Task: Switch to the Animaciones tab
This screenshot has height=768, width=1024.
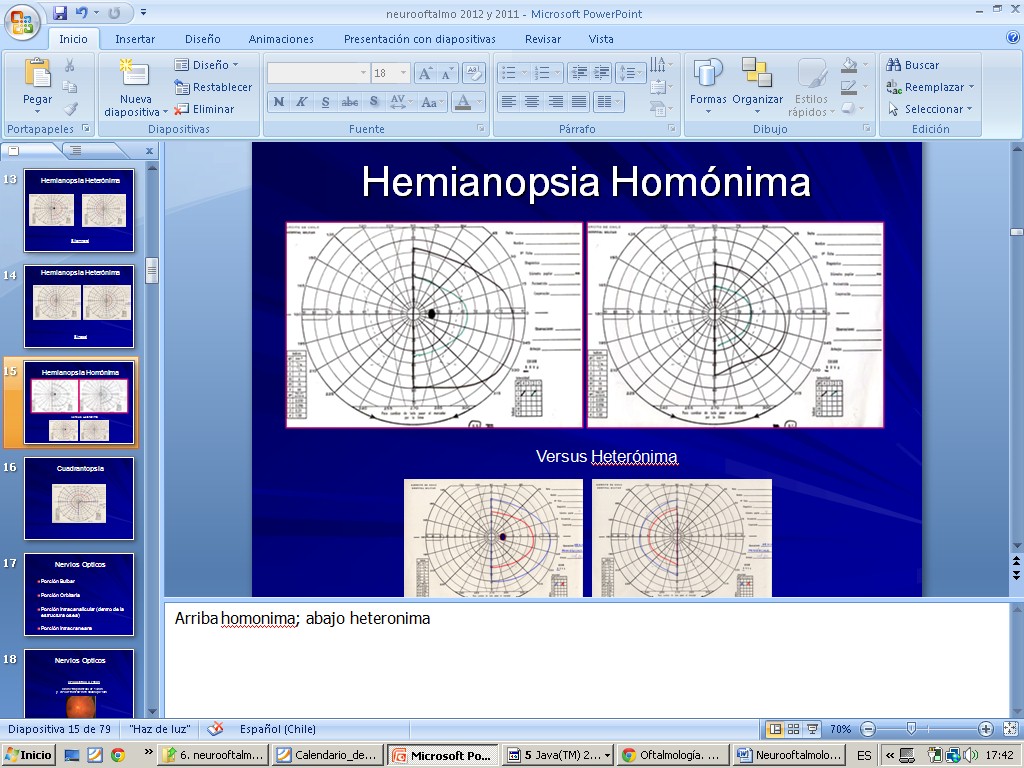Action: pos(281,39)
